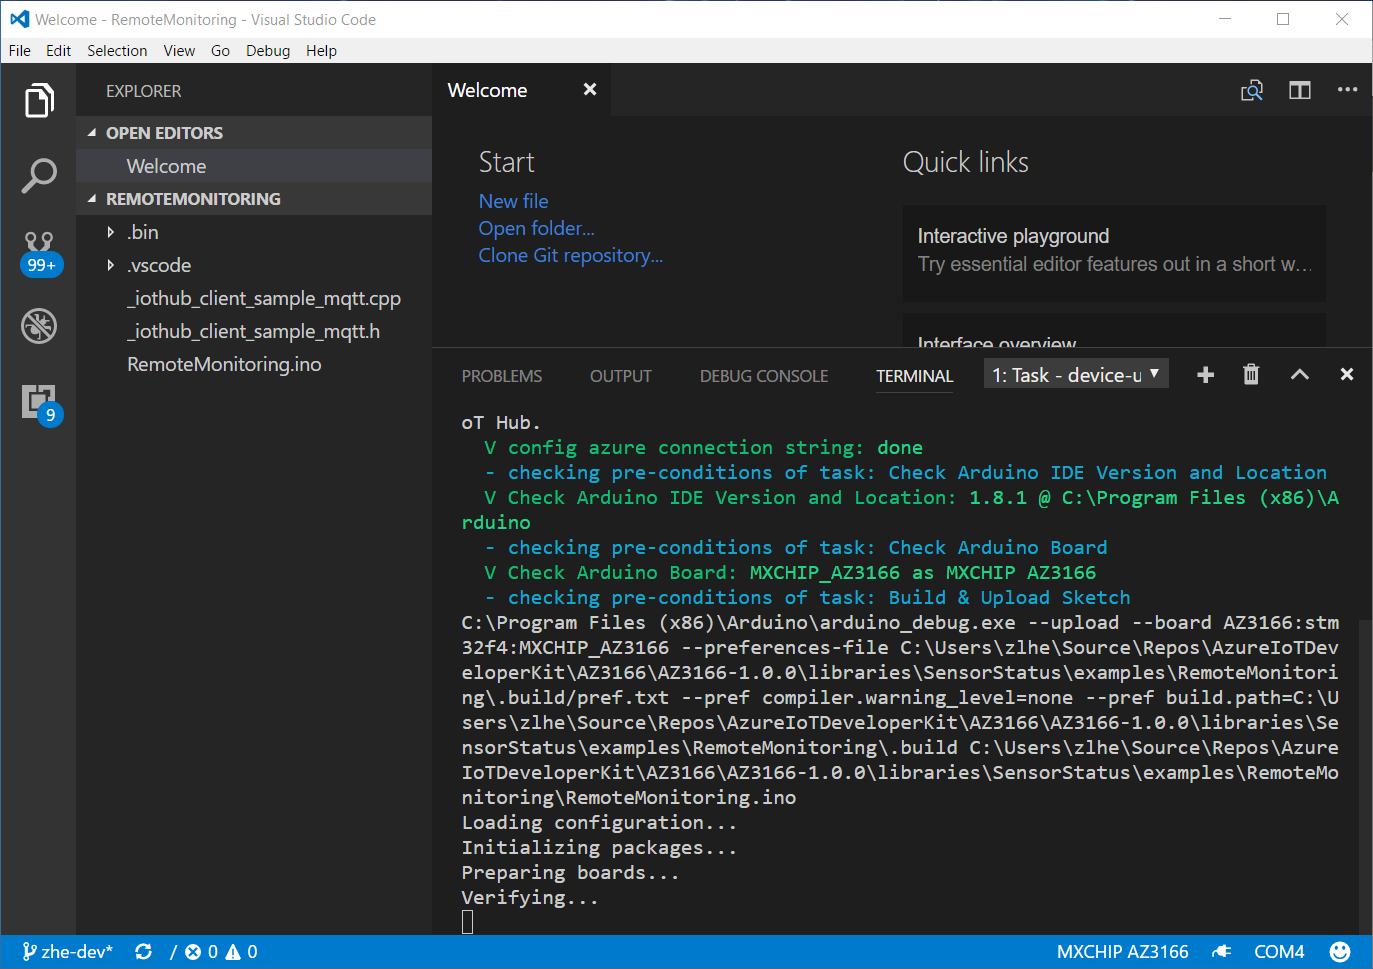Open _iothub_client_sample_mqtt.h file

pyautogui.click(x=254, y=331)
